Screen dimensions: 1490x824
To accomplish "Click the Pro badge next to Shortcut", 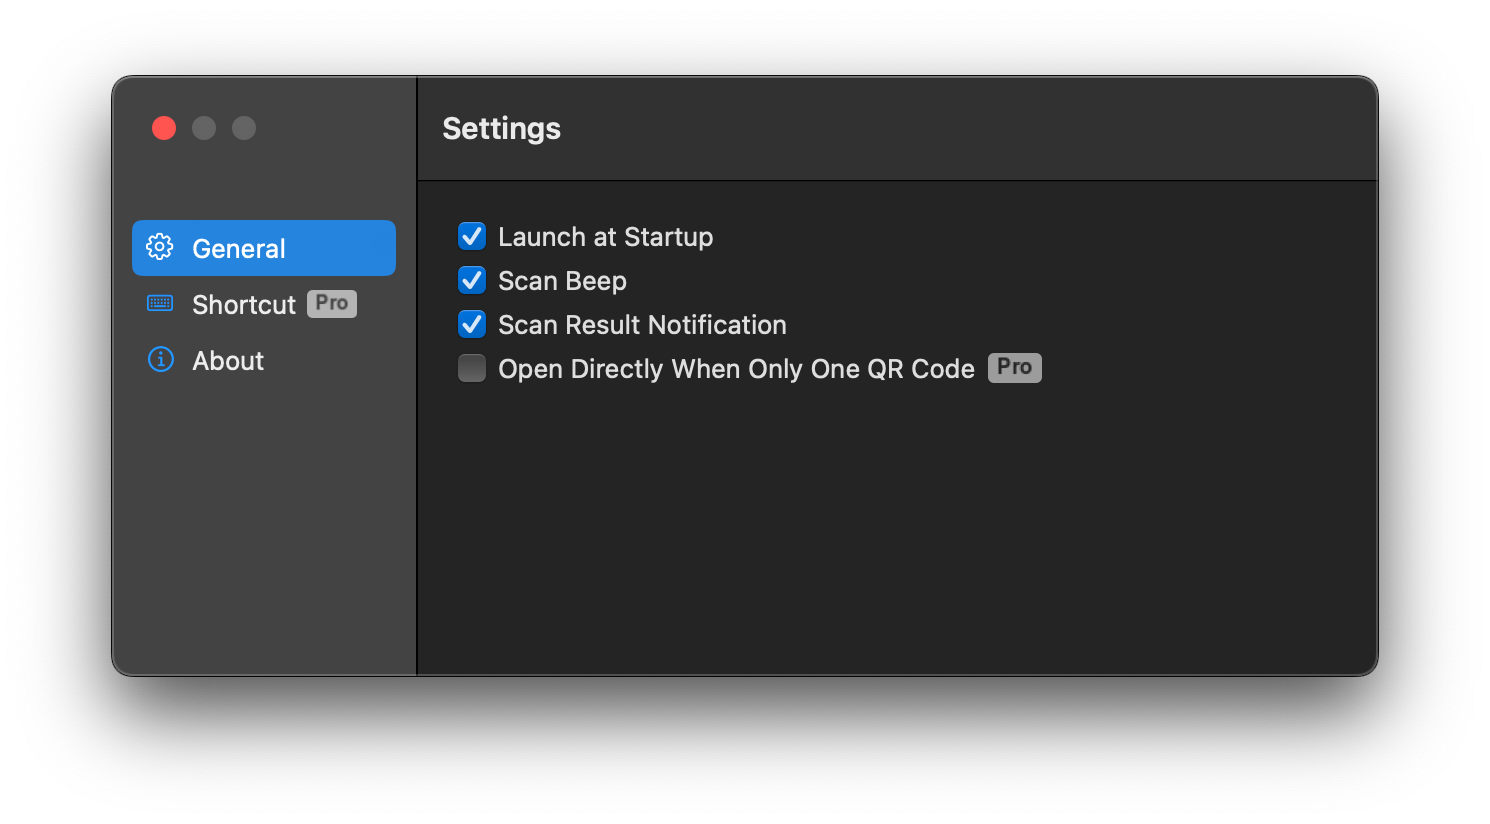I will 331,303.
